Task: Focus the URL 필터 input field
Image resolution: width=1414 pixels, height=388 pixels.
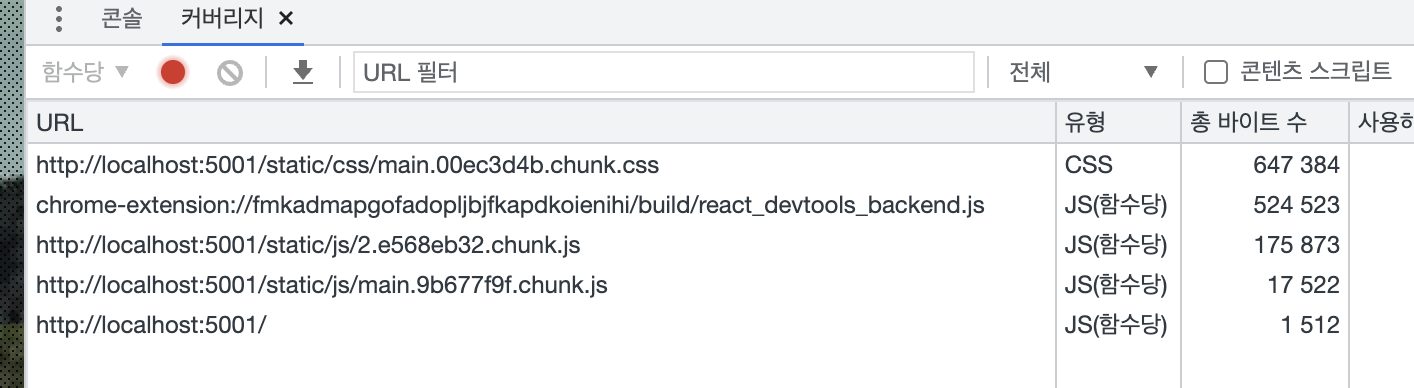Action: [663, 72]
